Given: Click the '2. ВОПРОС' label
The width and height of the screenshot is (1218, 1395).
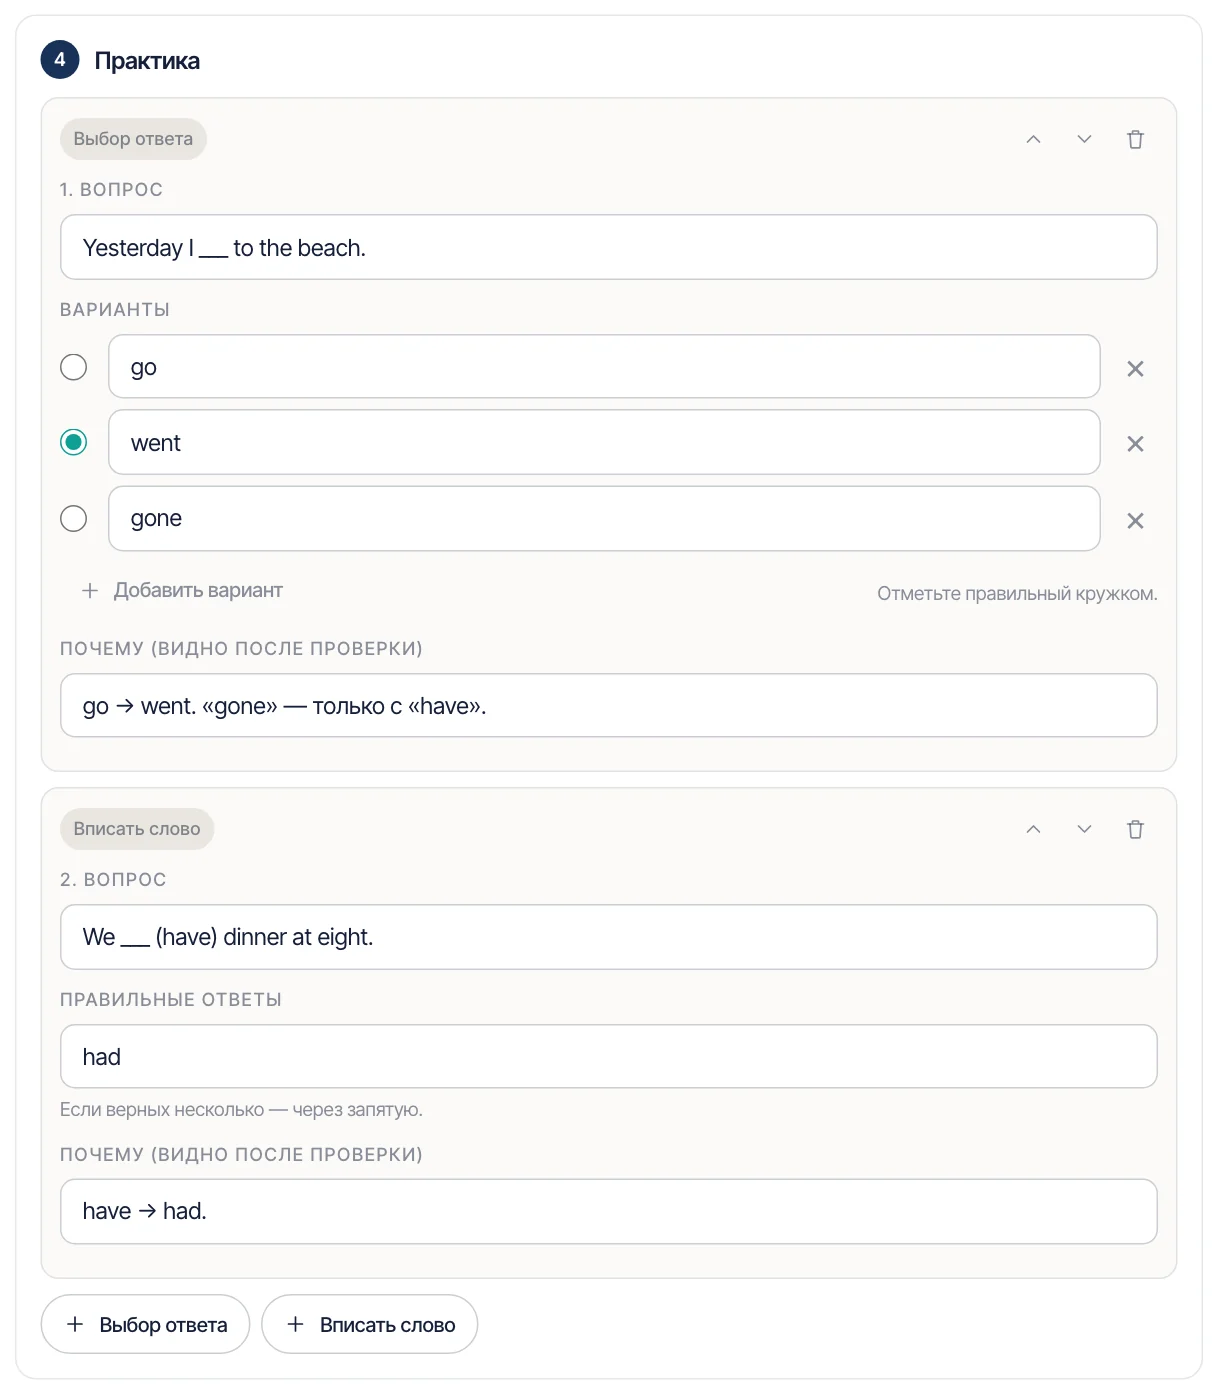Looking at the screenshot, I should (113, 880).
